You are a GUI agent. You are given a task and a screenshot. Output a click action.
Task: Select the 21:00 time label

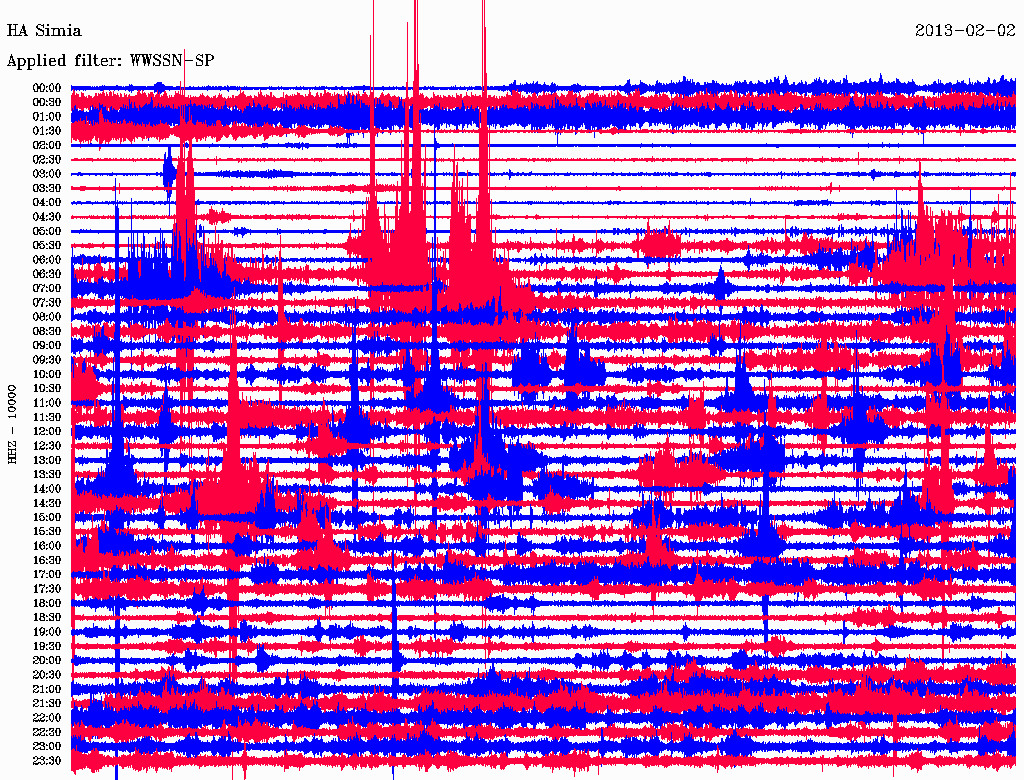46,689
